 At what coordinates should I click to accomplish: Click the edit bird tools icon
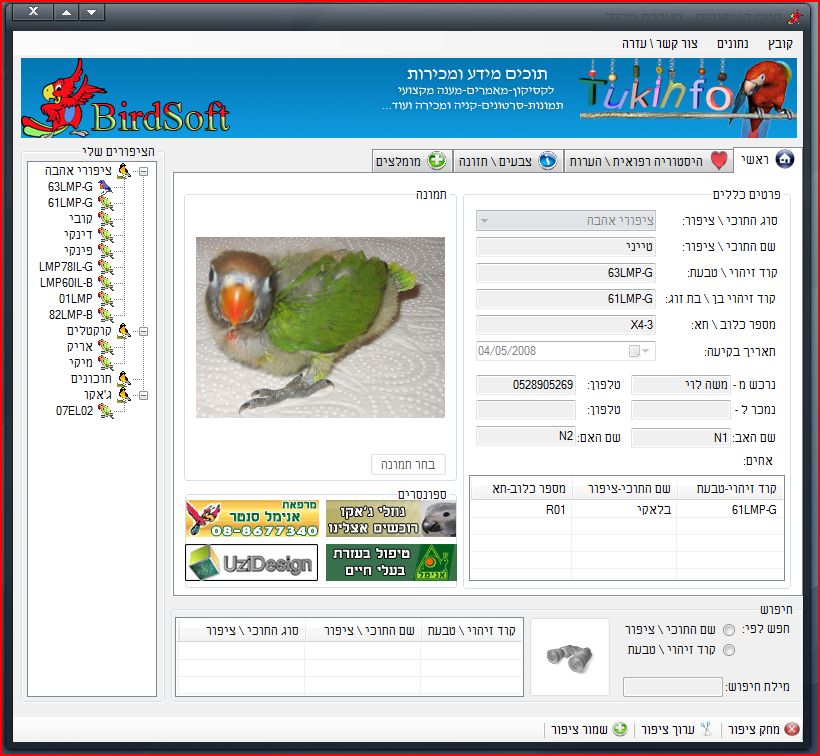(705, 730)
